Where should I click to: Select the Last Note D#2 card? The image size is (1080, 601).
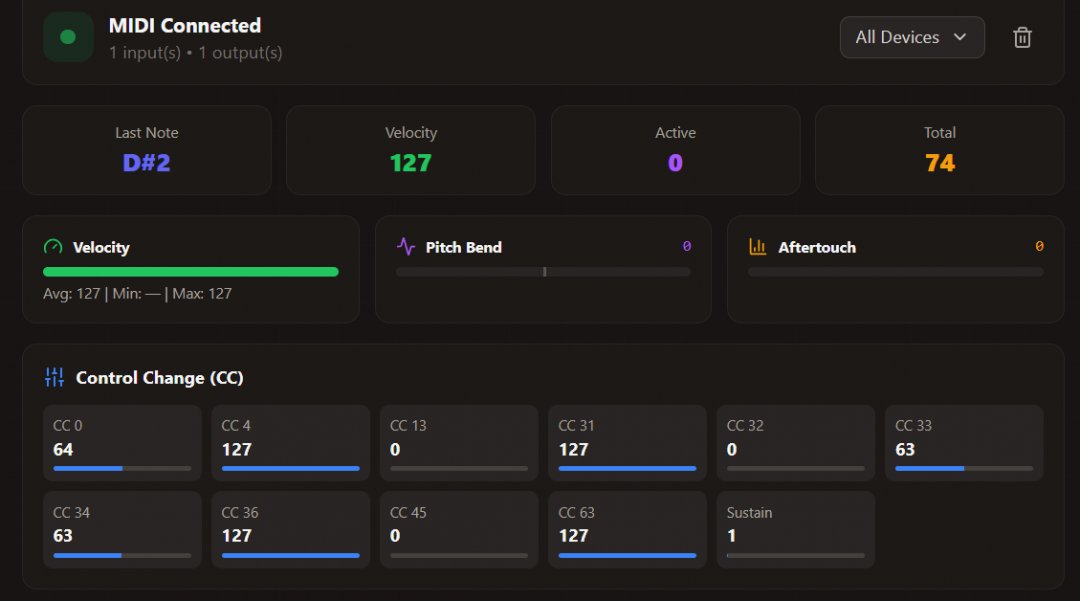pos(147,150)
